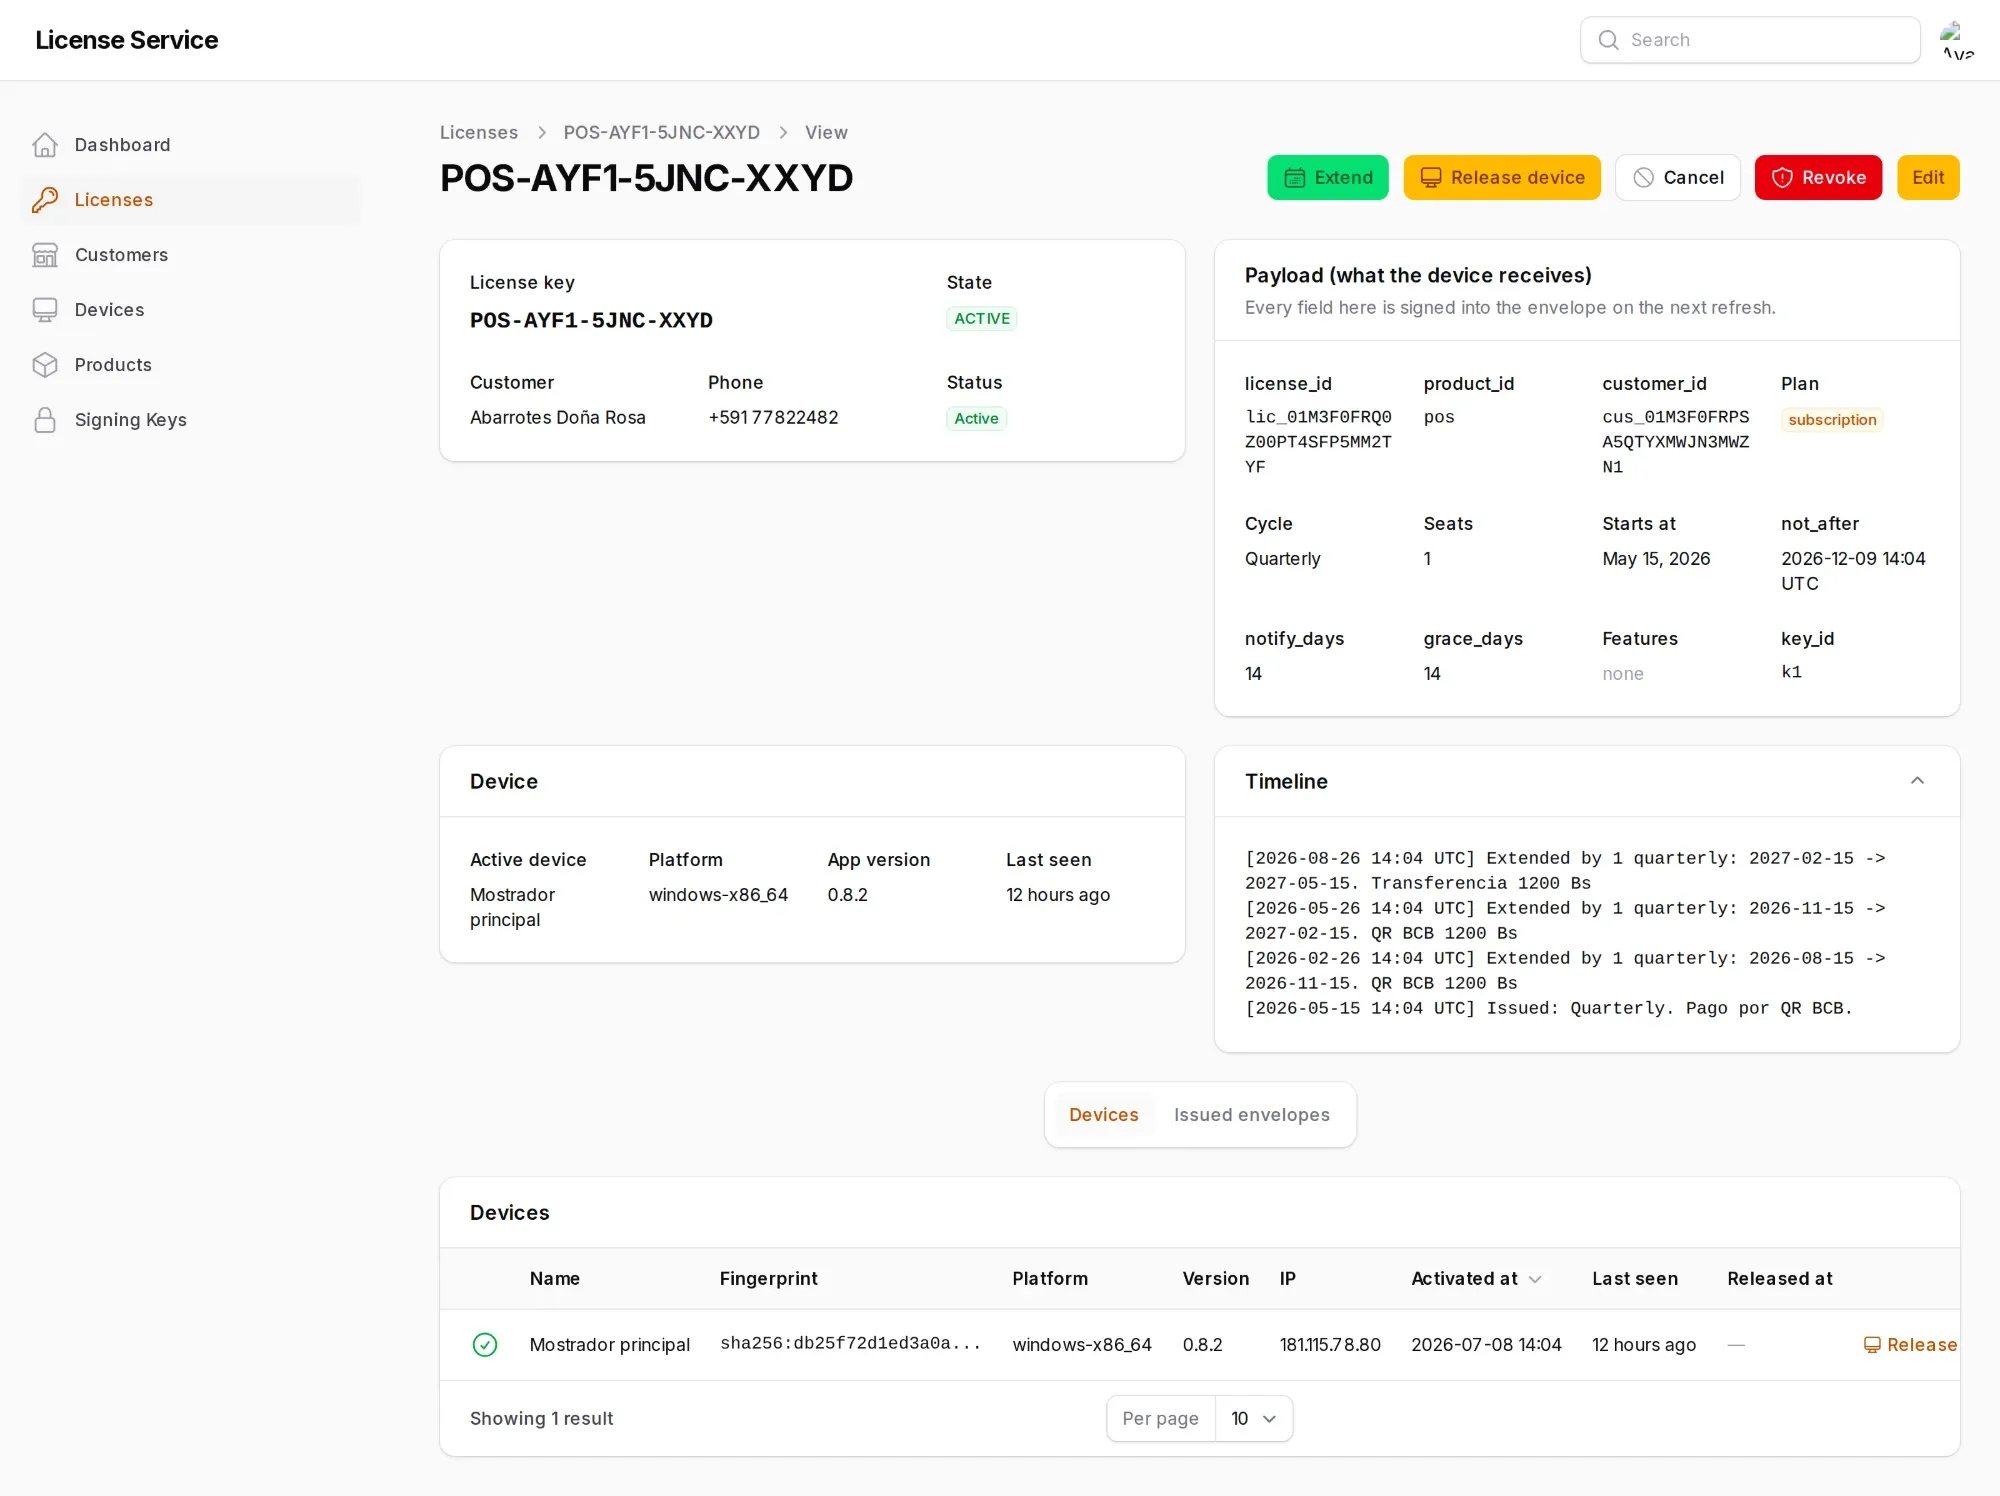Click the ACTIVE state badge
Screen dimensions: 2000x1496
point(982,319)
